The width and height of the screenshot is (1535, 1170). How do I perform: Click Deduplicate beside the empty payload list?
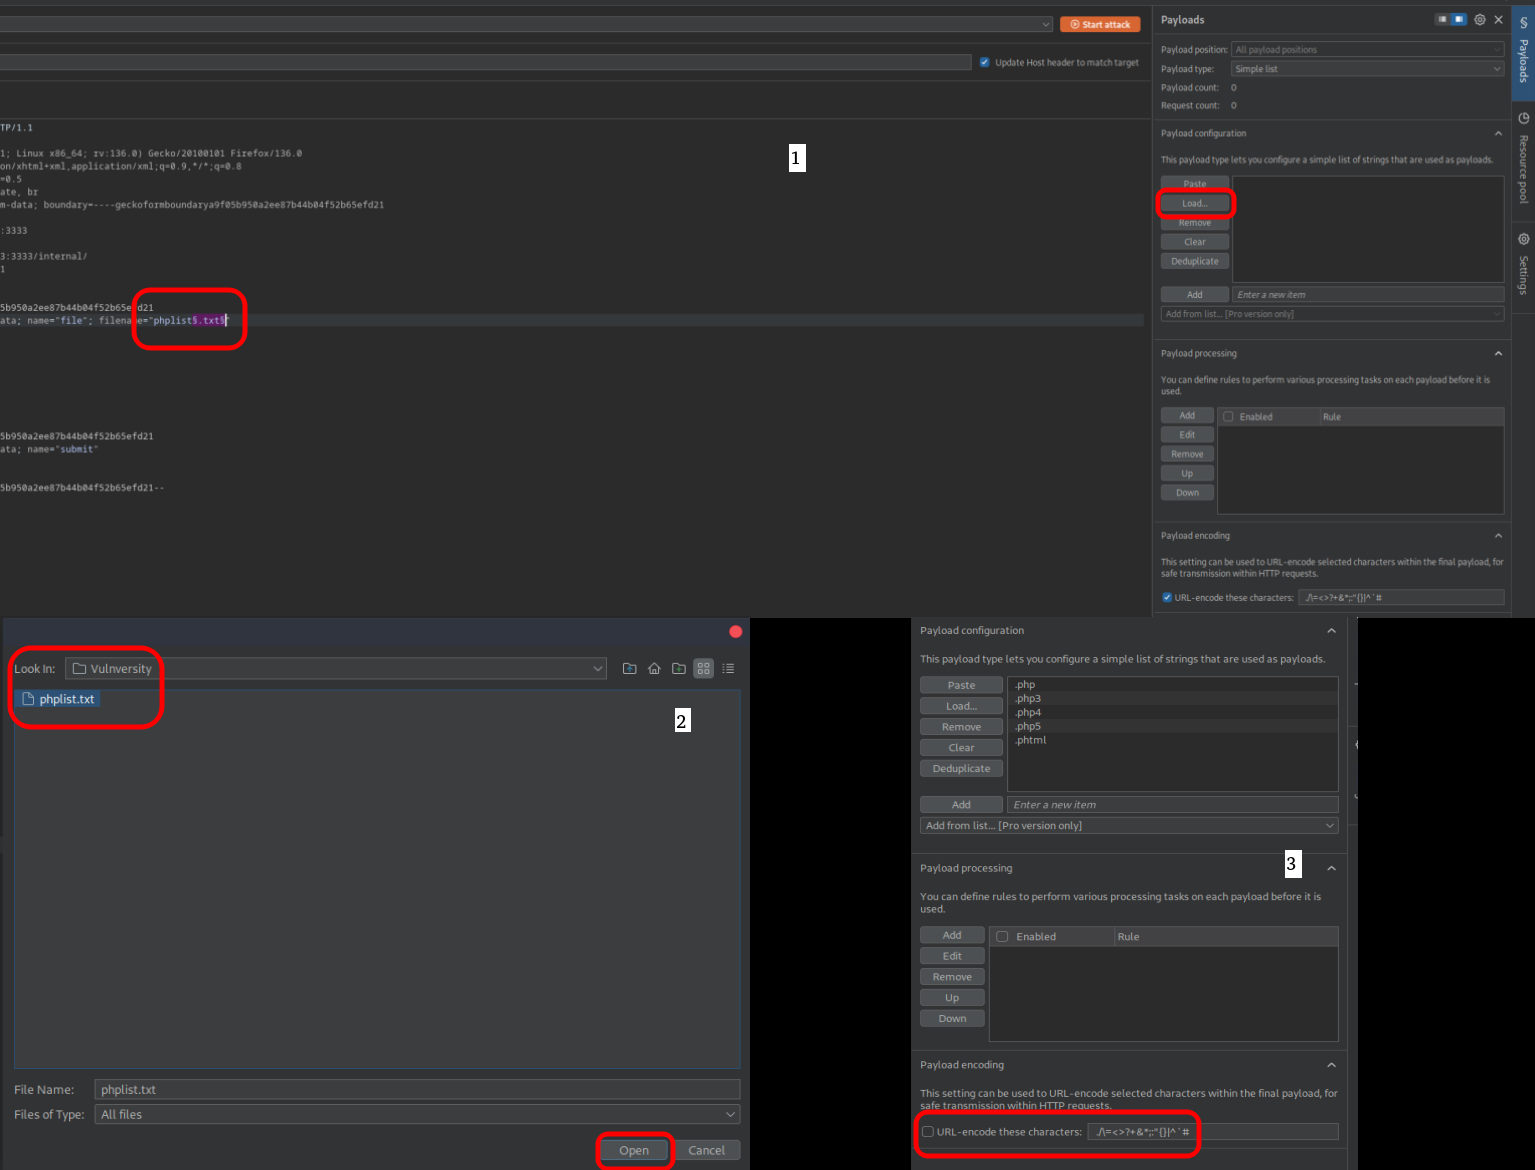click(1195, 261)
